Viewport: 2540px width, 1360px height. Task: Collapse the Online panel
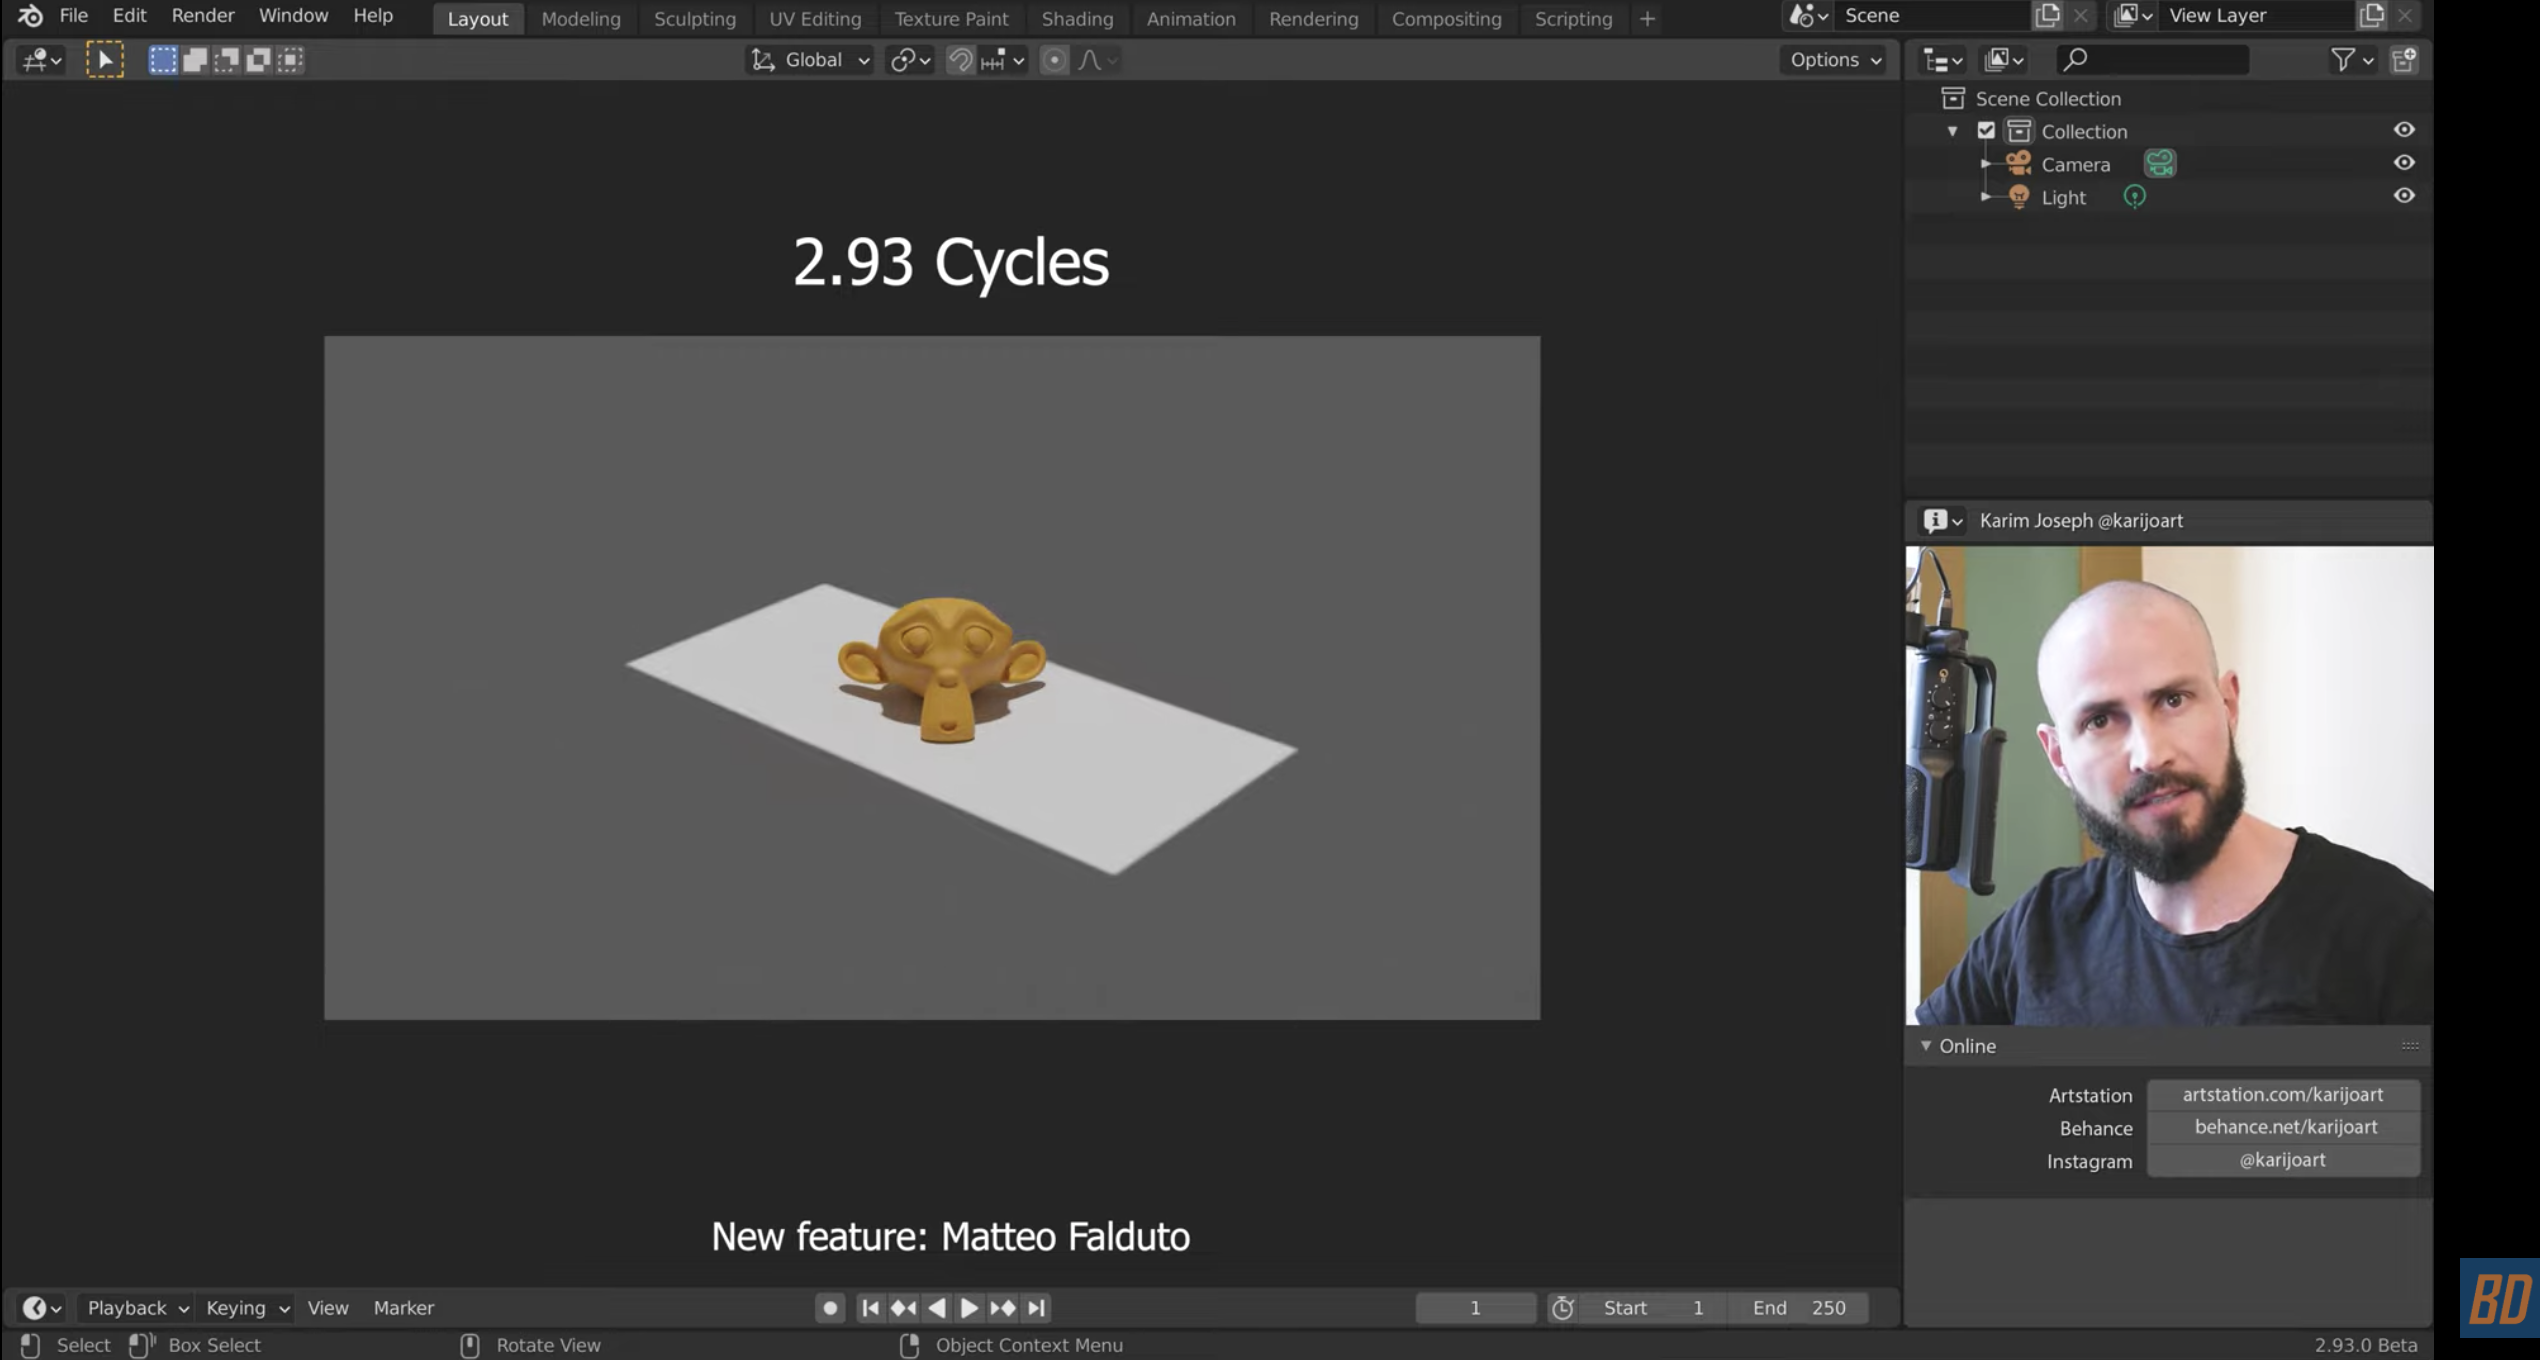click(1926, 1046)
